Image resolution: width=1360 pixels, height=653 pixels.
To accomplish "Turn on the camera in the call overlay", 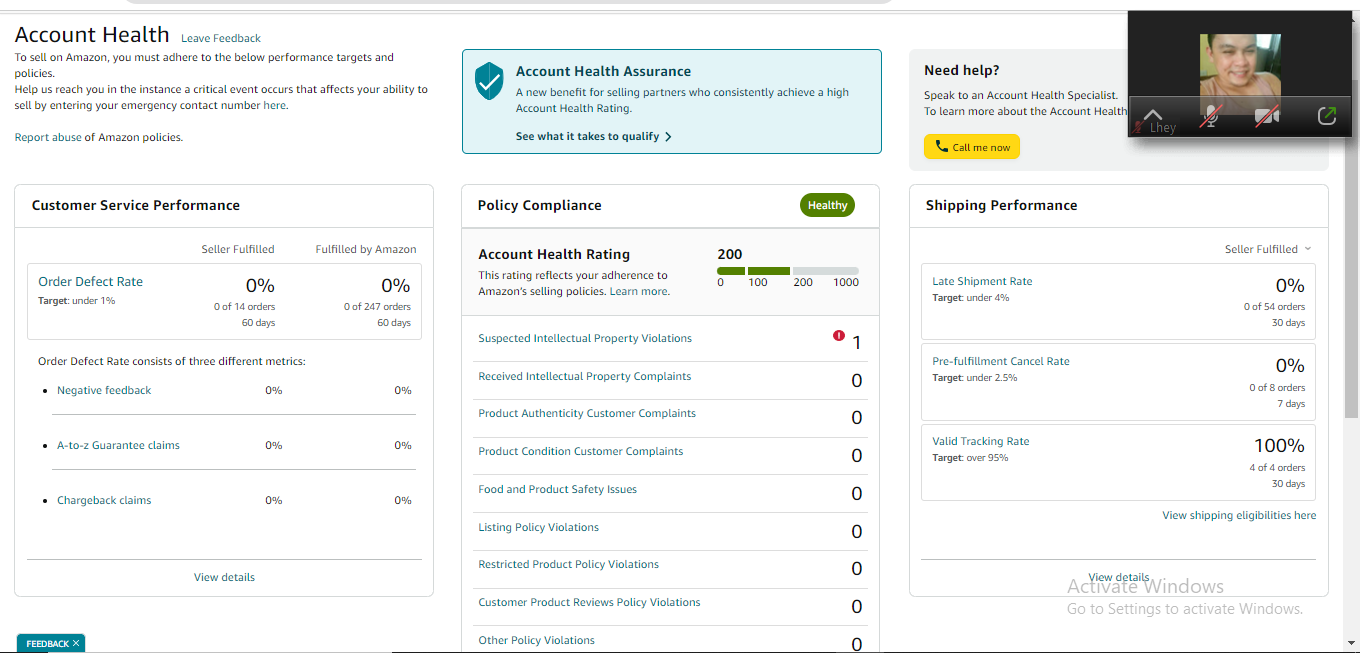I will (1268, 117).
